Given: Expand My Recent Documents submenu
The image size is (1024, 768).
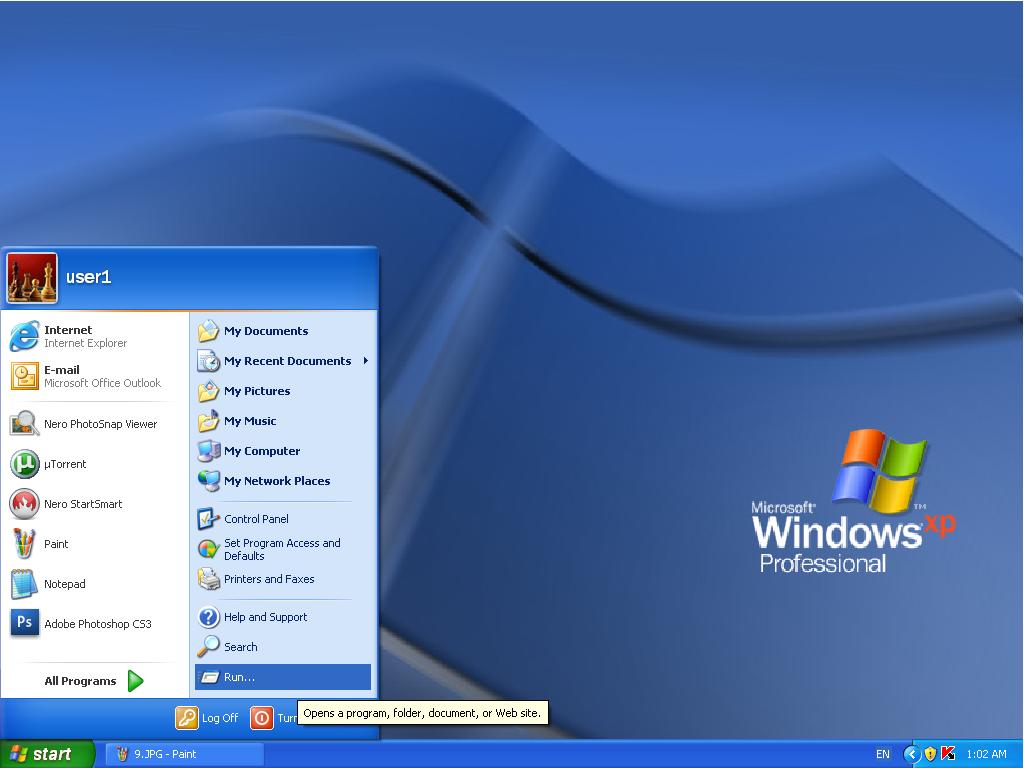Looking at the screenshot, I should click(287, 361).
